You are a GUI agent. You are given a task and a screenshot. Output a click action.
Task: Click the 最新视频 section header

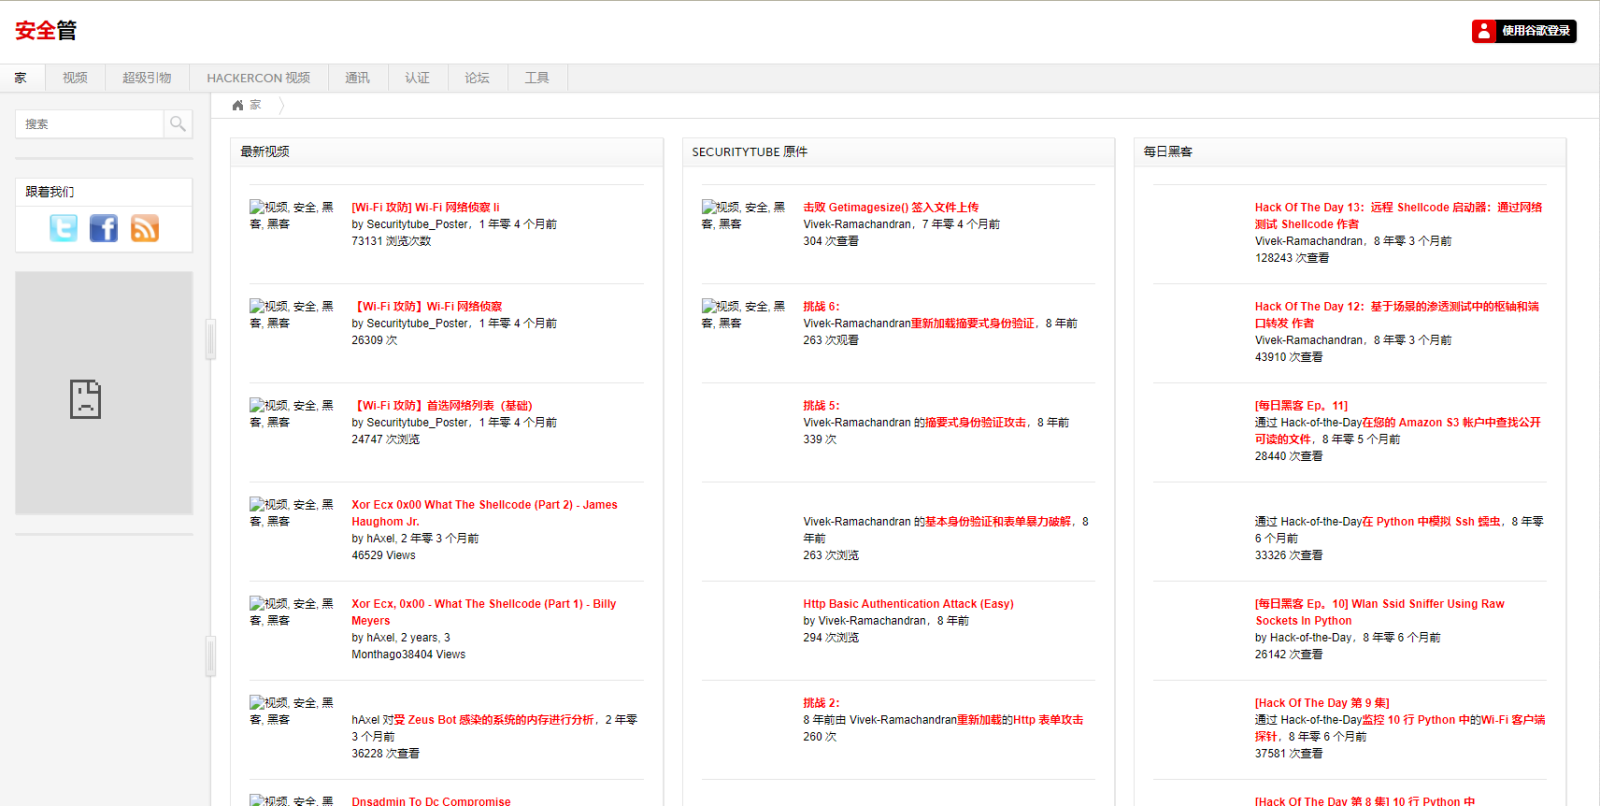pos(265,152)
